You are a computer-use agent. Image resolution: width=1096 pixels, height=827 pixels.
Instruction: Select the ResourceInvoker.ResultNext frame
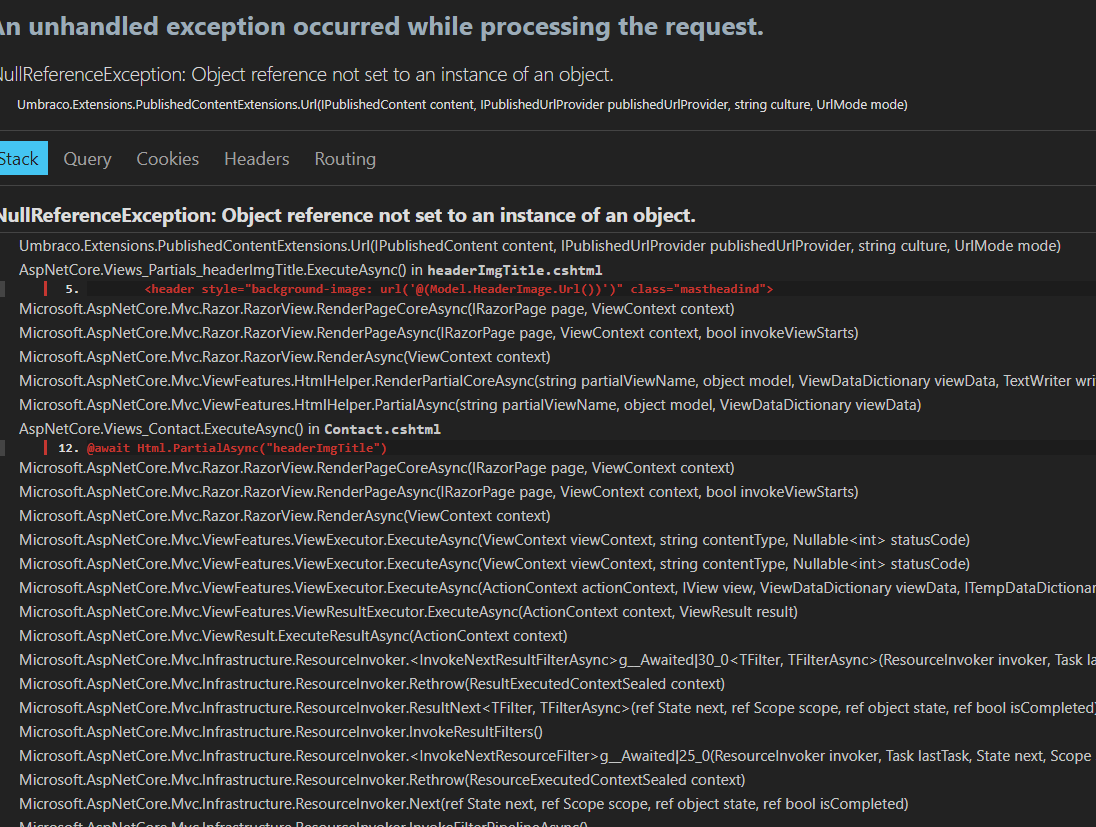tap(557, 708)
